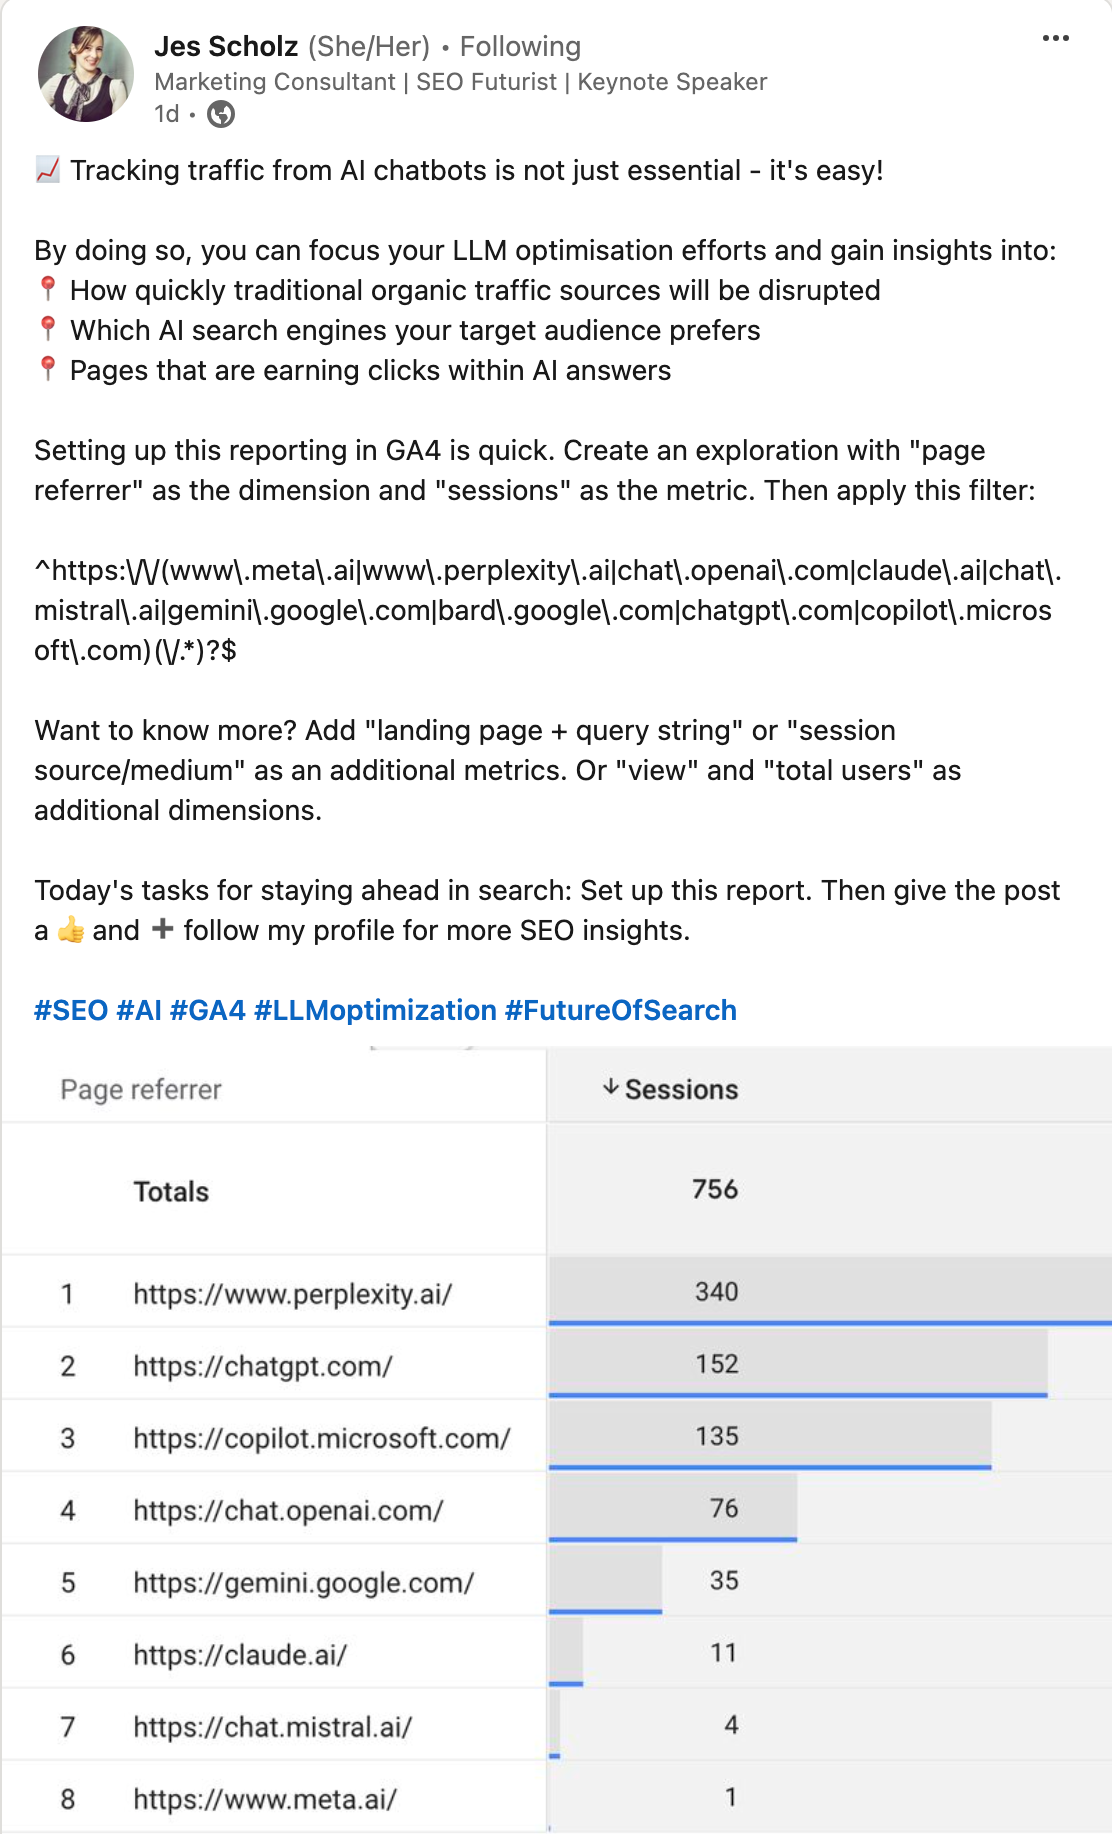
Task: Open the three-dot post options menu
Action: tap(1055, 39)
